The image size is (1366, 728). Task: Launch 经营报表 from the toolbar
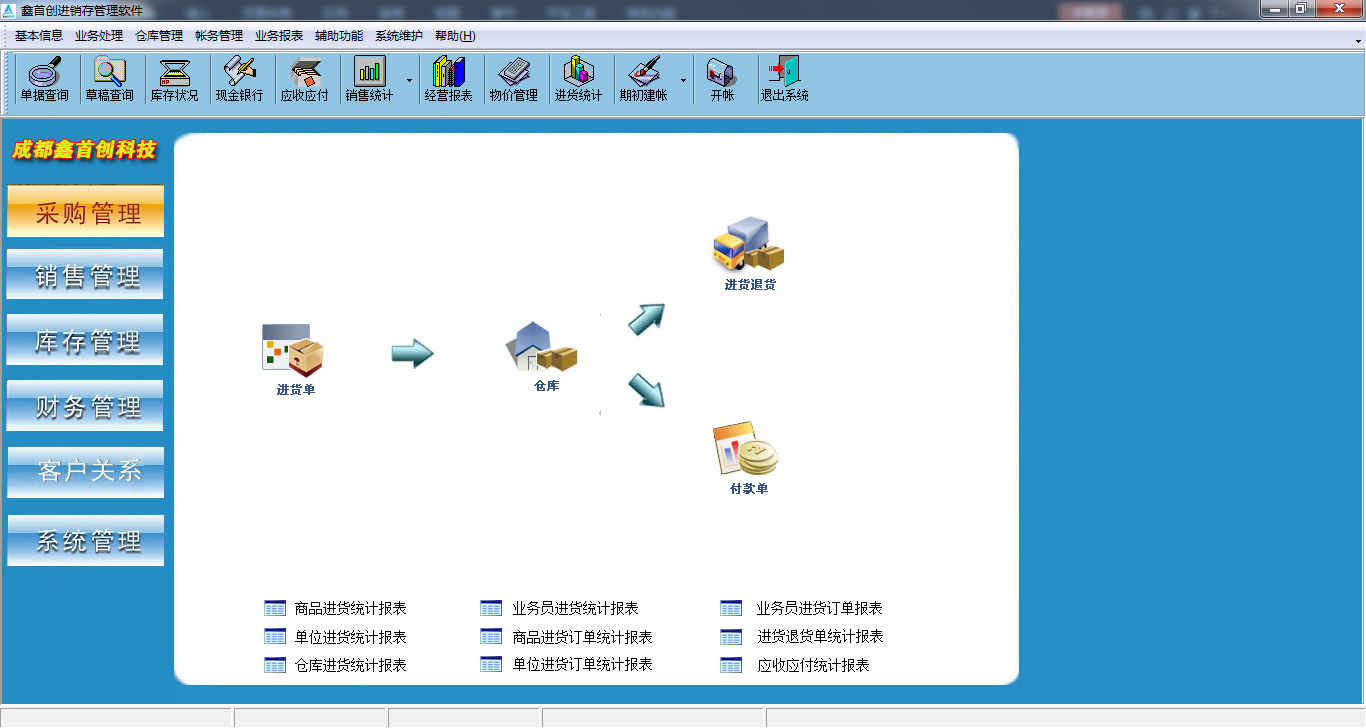coord(450,78)
